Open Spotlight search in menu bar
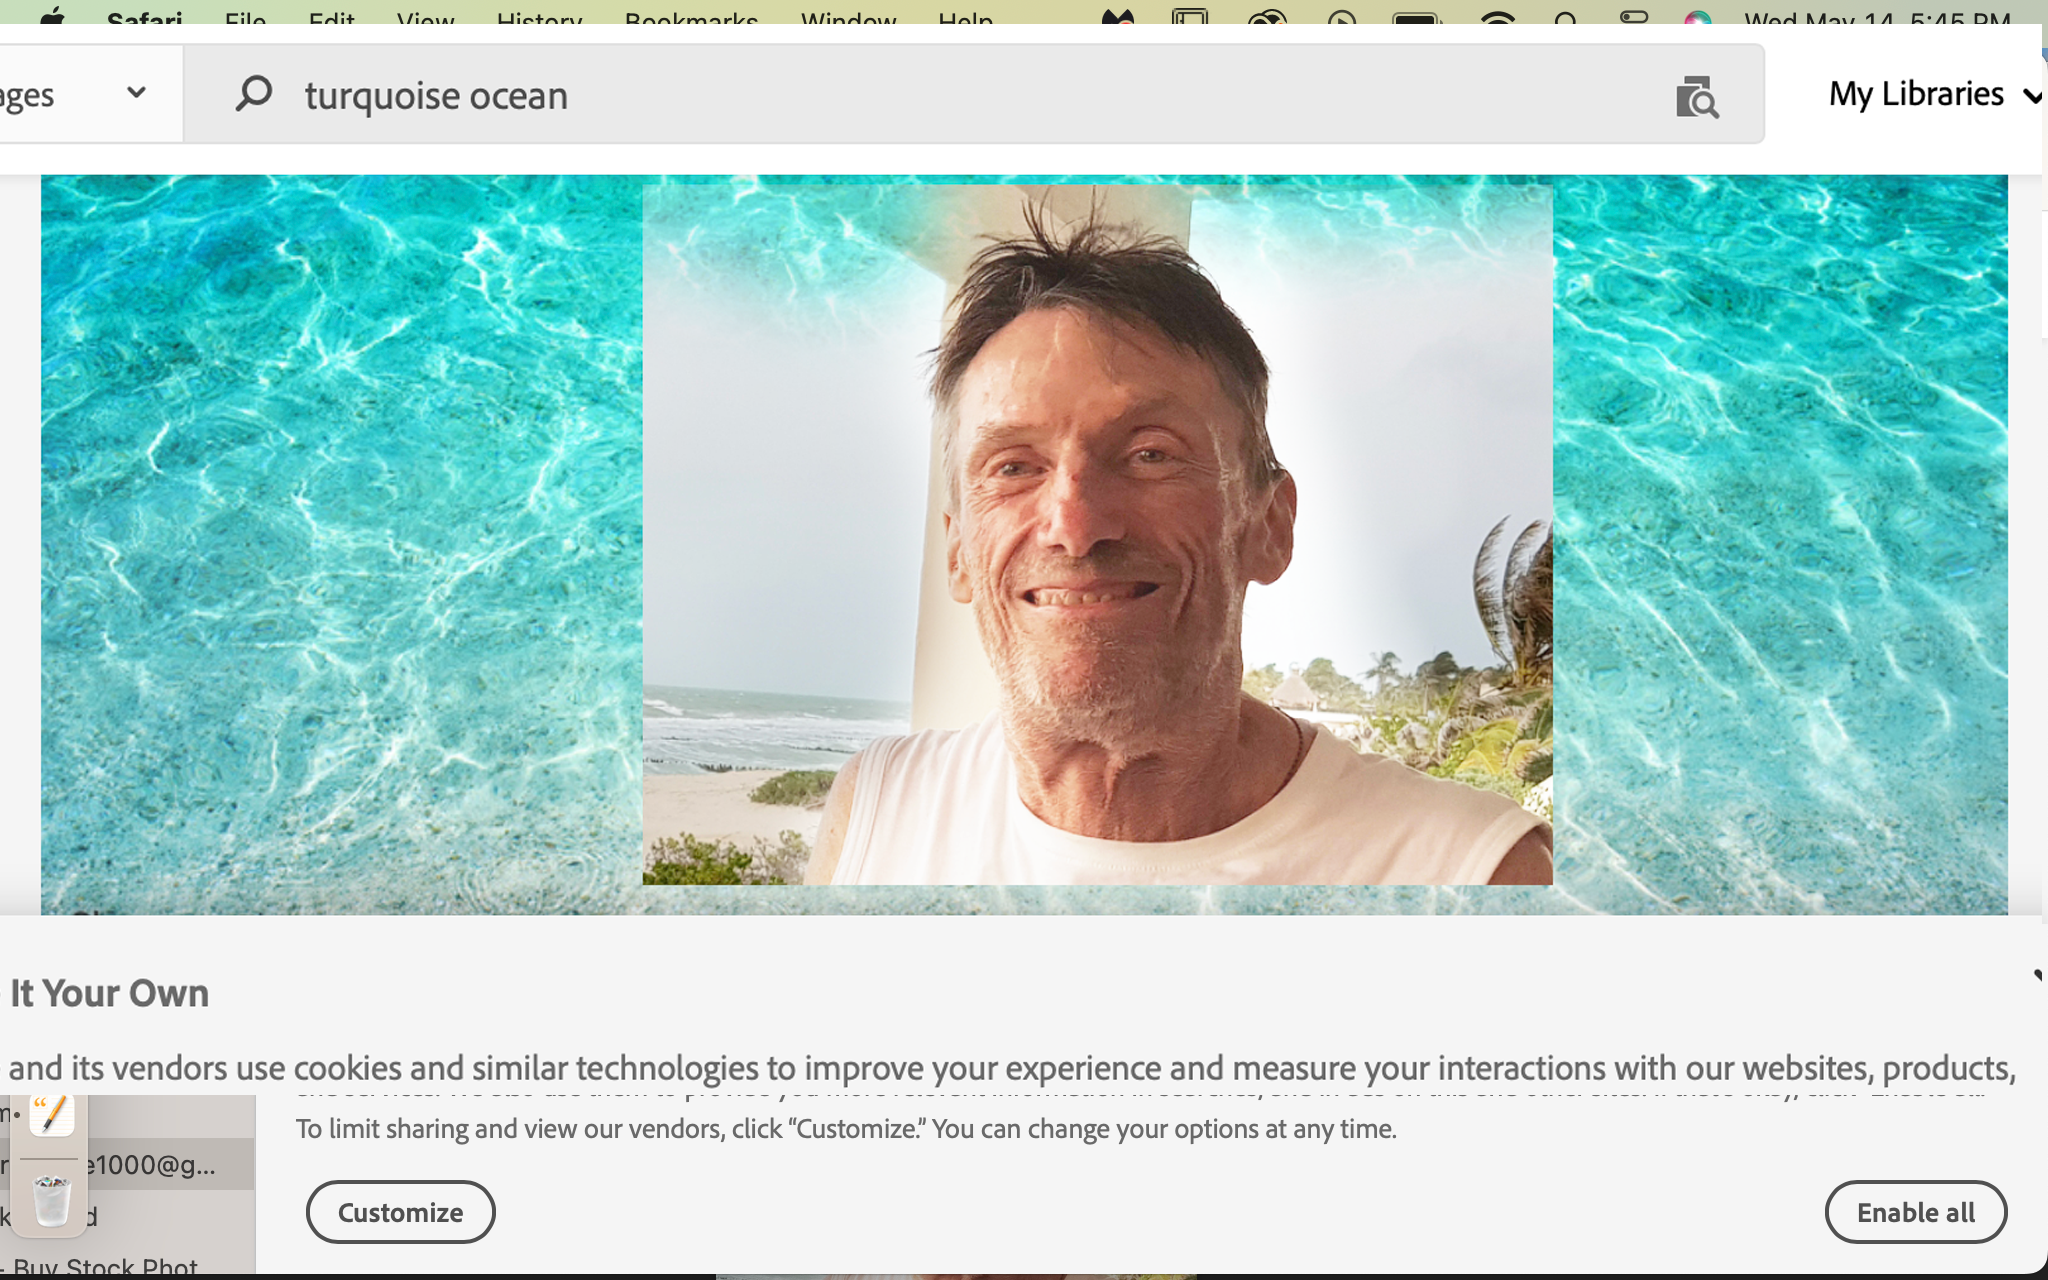2048x1280 pixels. point(1567,19)
